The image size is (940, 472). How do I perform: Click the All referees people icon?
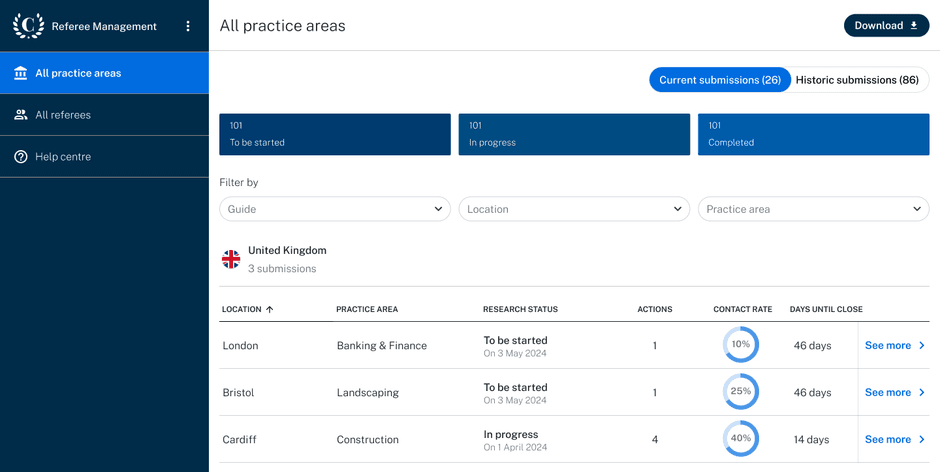pos(21,115)
